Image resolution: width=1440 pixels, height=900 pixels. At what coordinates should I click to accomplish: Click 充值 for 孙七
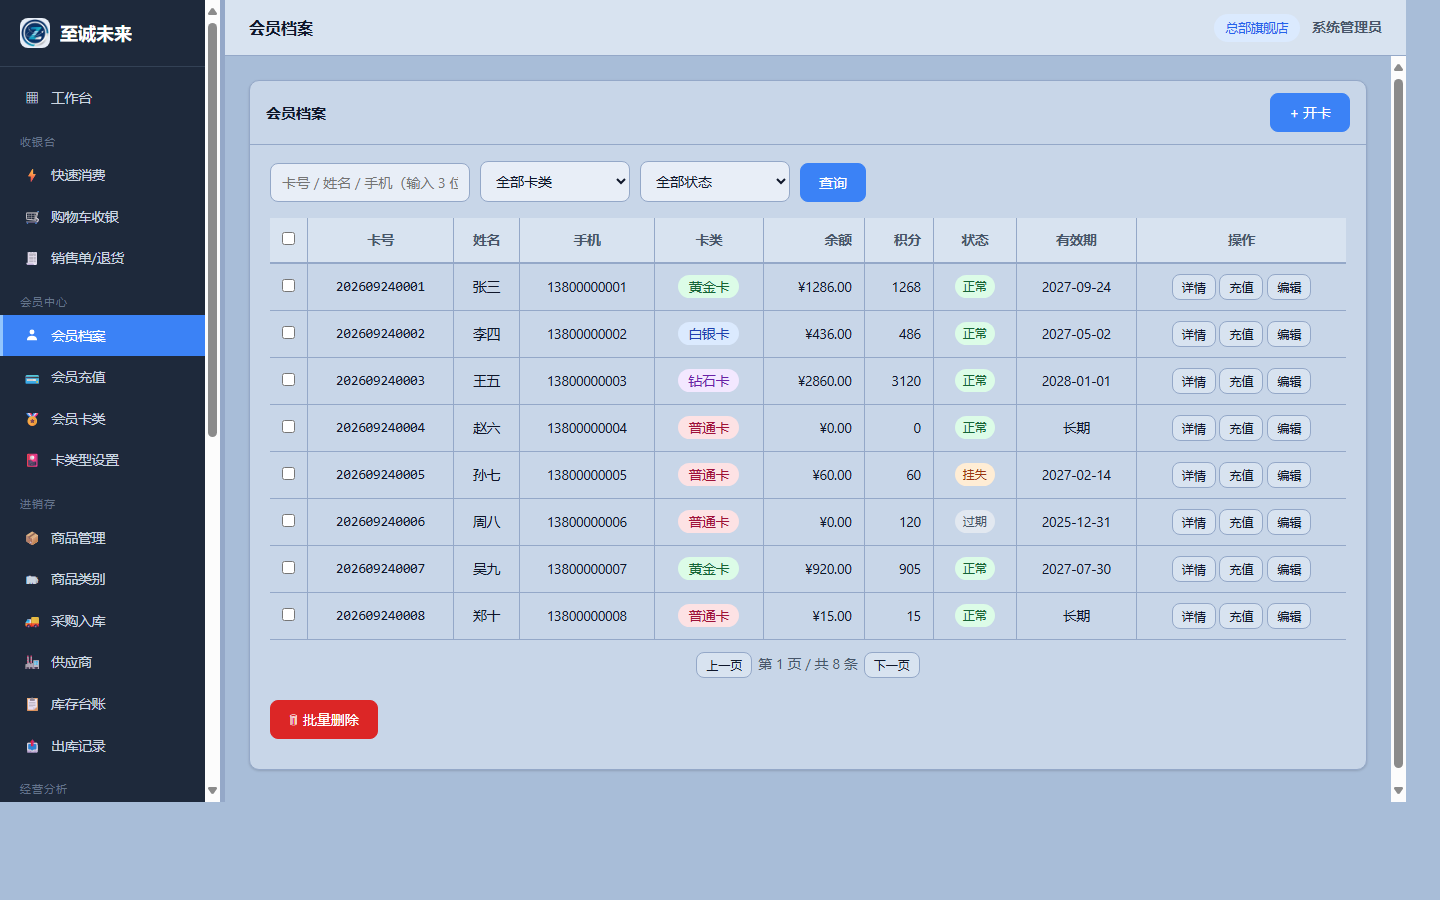pyautogui.click(x=1241, y=476)
